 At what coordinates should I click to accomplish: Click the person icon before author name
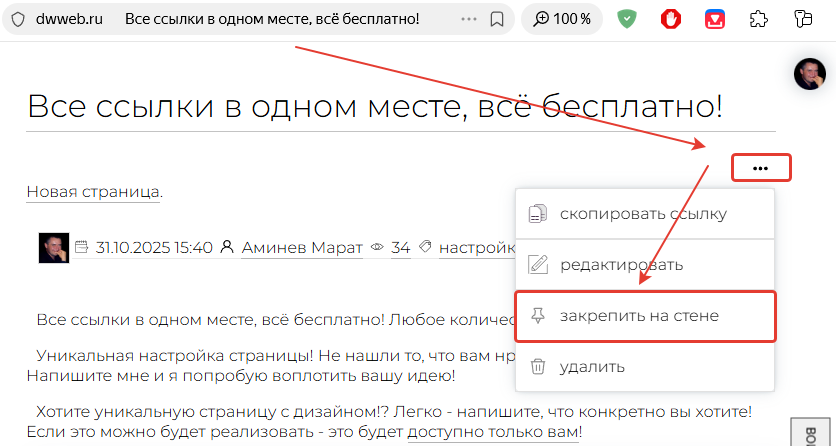point(227,247)
